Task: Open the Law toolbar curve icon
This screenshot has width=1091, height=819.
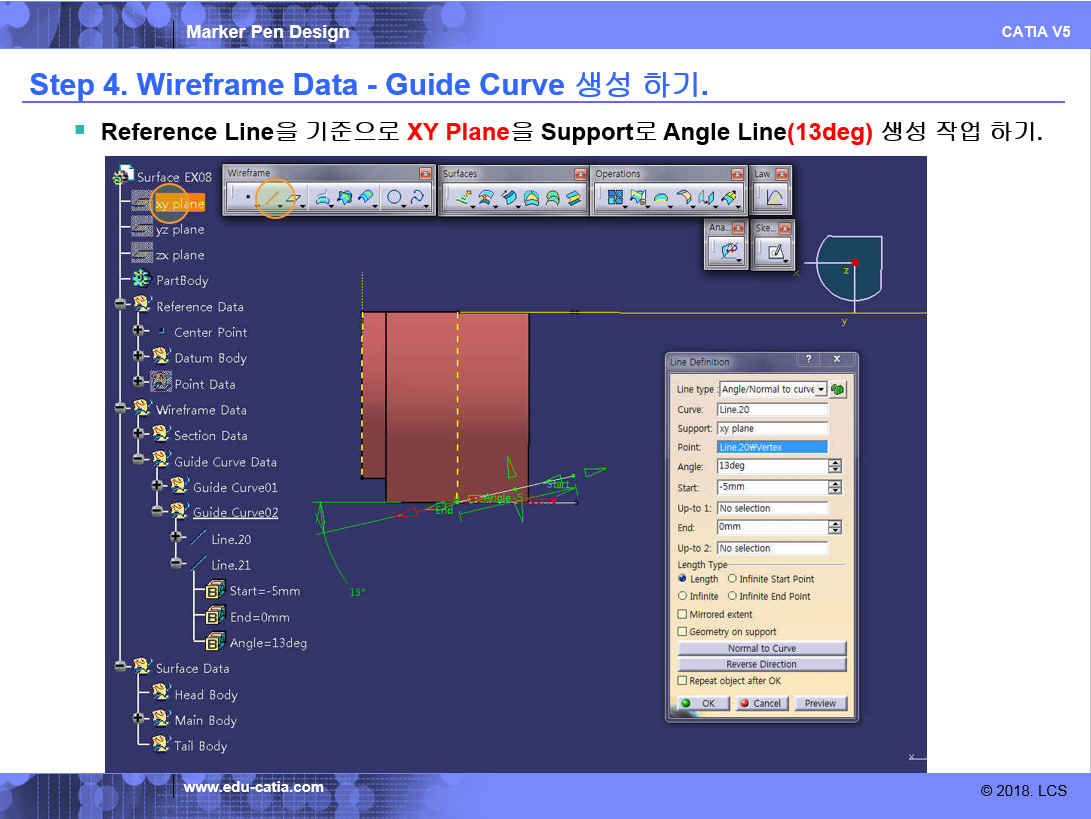Action: point(773,198)
